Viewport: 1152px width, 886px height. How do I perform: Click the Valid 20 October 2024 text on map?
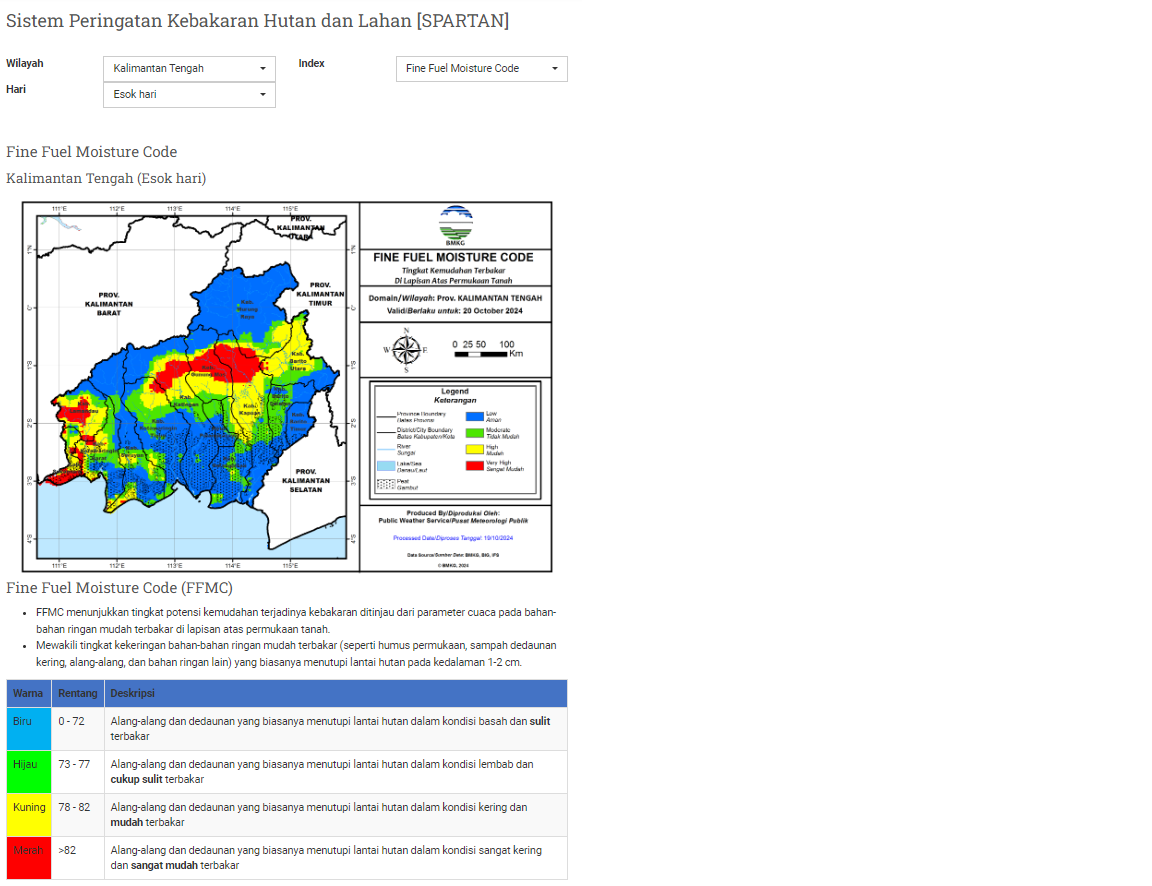455,311
